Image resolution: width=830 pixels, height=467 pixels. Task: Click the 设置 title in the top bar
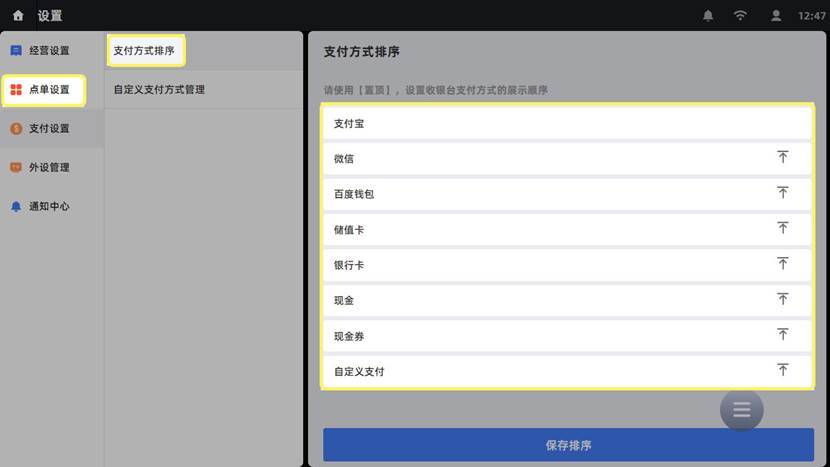(50, 16)
